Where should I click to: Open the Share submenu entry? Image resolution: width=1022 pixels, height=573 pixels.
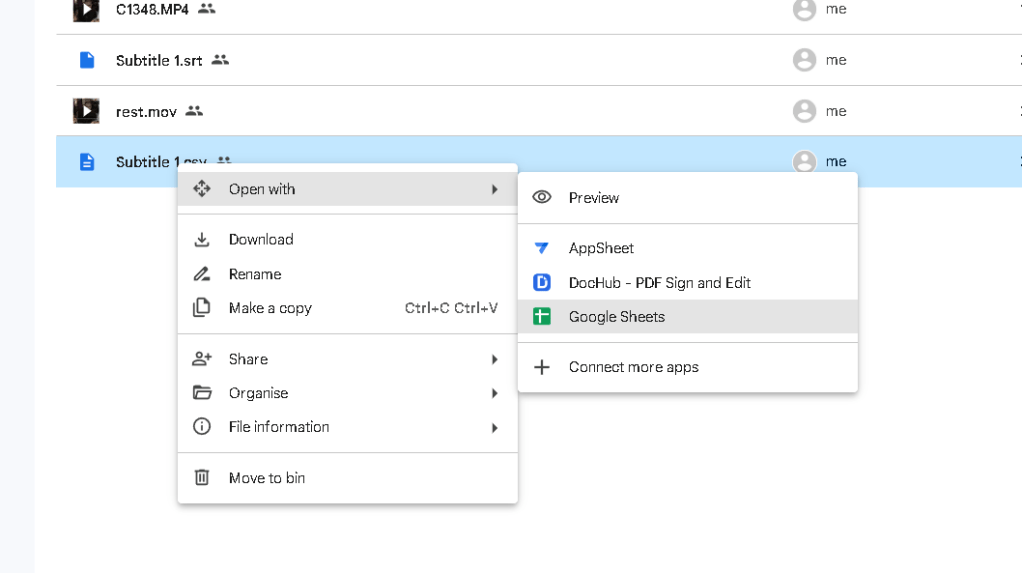347,359
